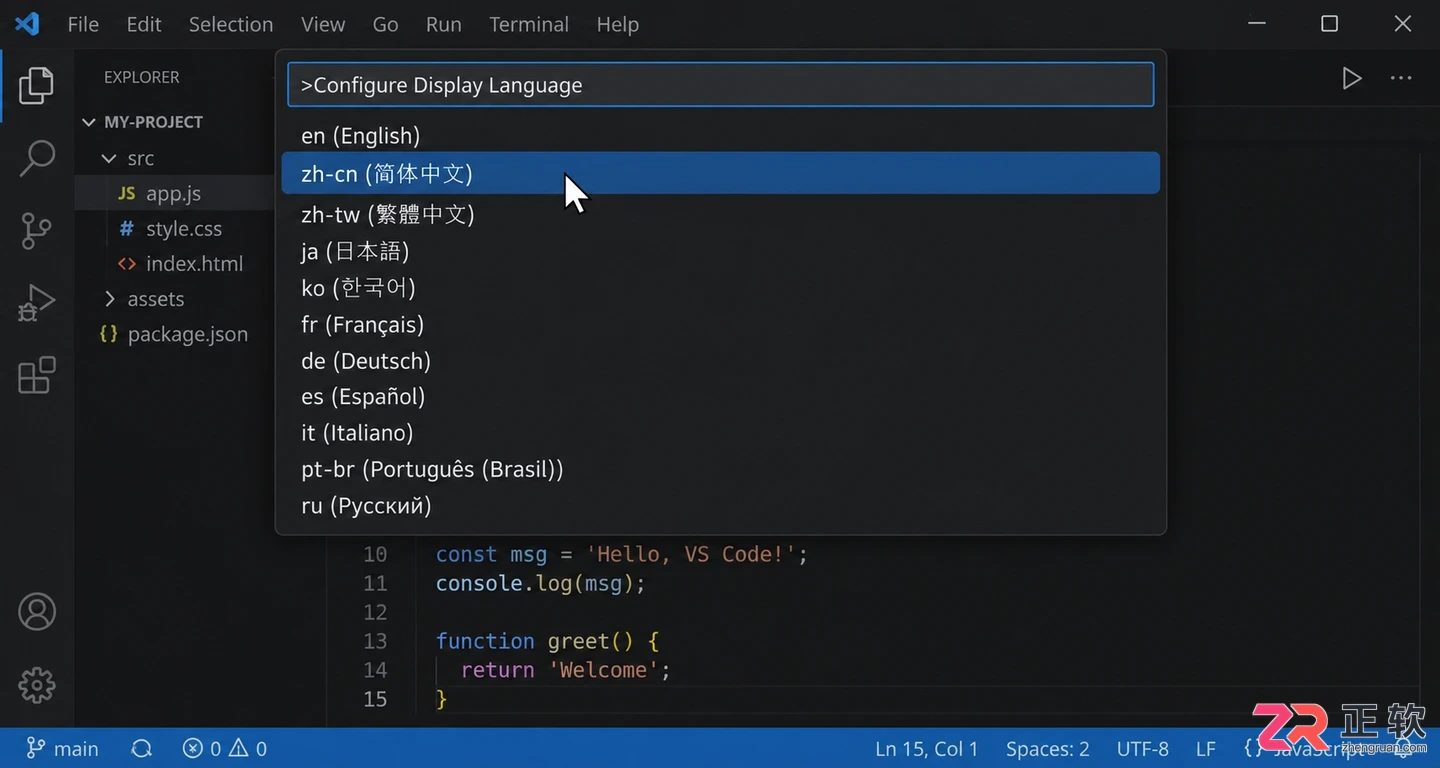Open the View menu
This screenshot has width=1440, height=768.
tap(323, 24)
